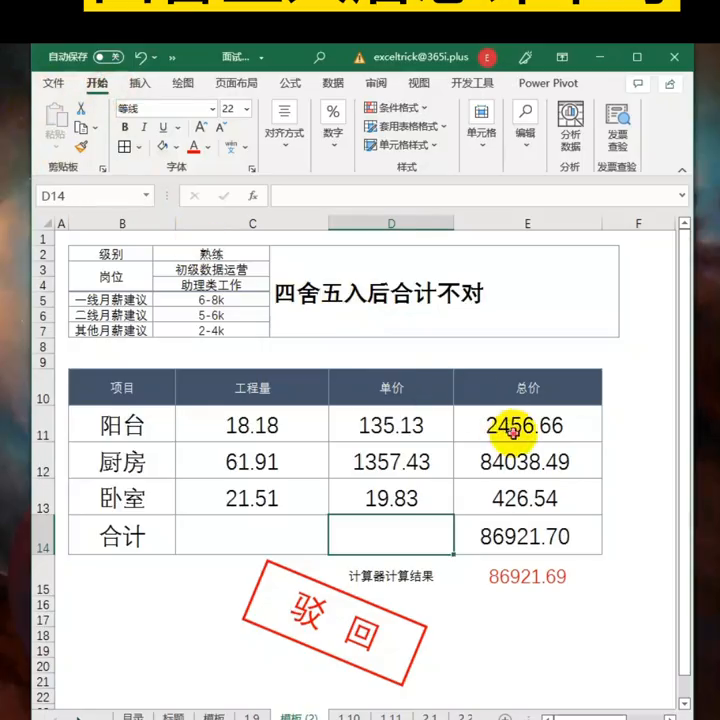The image size is (720, 720).
Task: Click the Share icon button
Action: [670, 84]
